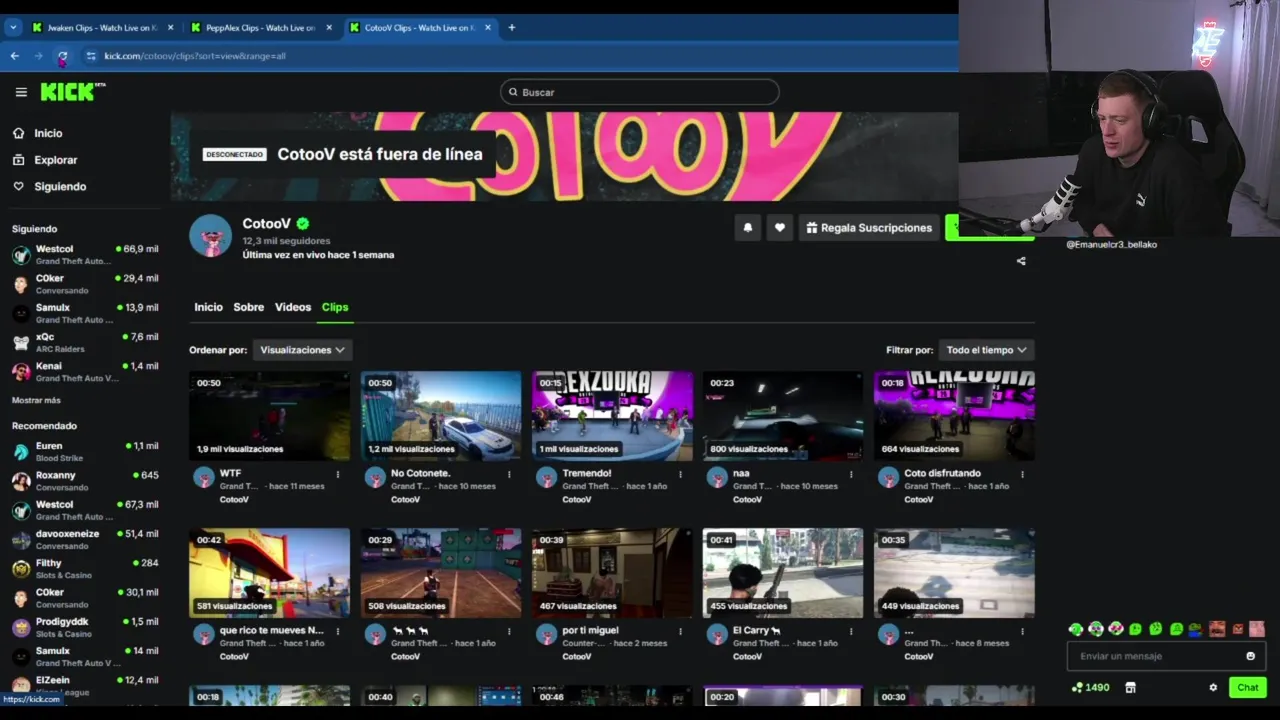The width and height of the screenshot is (1280, 720).
Task: Switch to the Videos channel tab
Action: coord(293,307)
